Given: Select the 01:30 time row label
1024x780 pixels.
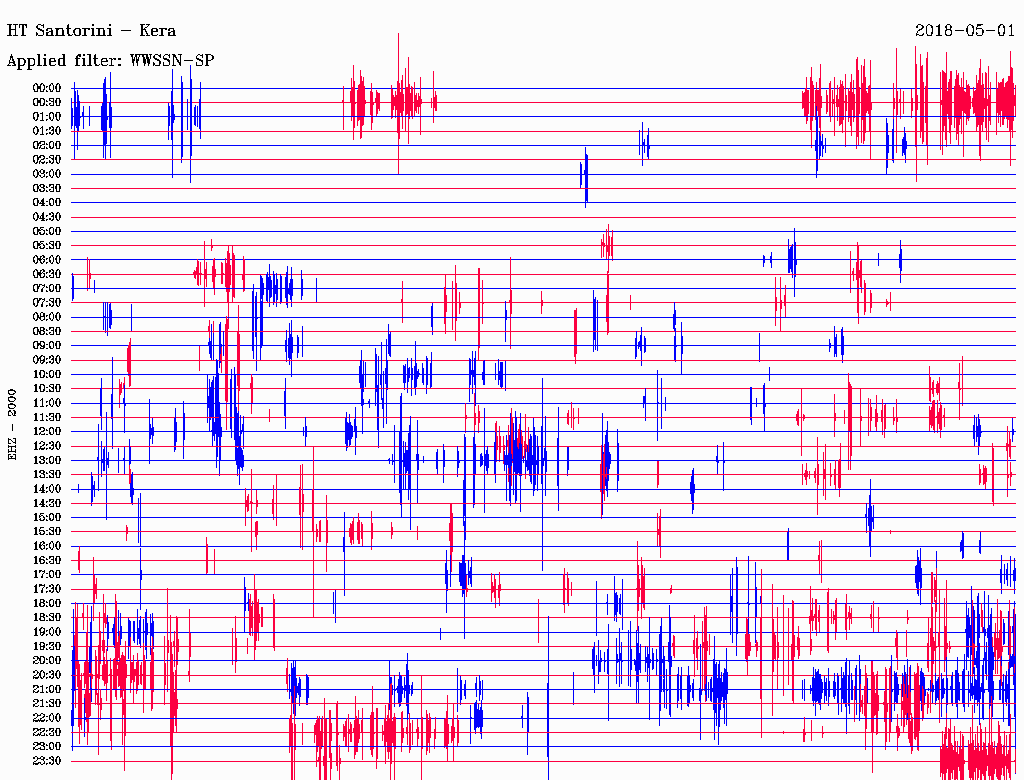Looking at the screenshot, I should tap(48, 131).
